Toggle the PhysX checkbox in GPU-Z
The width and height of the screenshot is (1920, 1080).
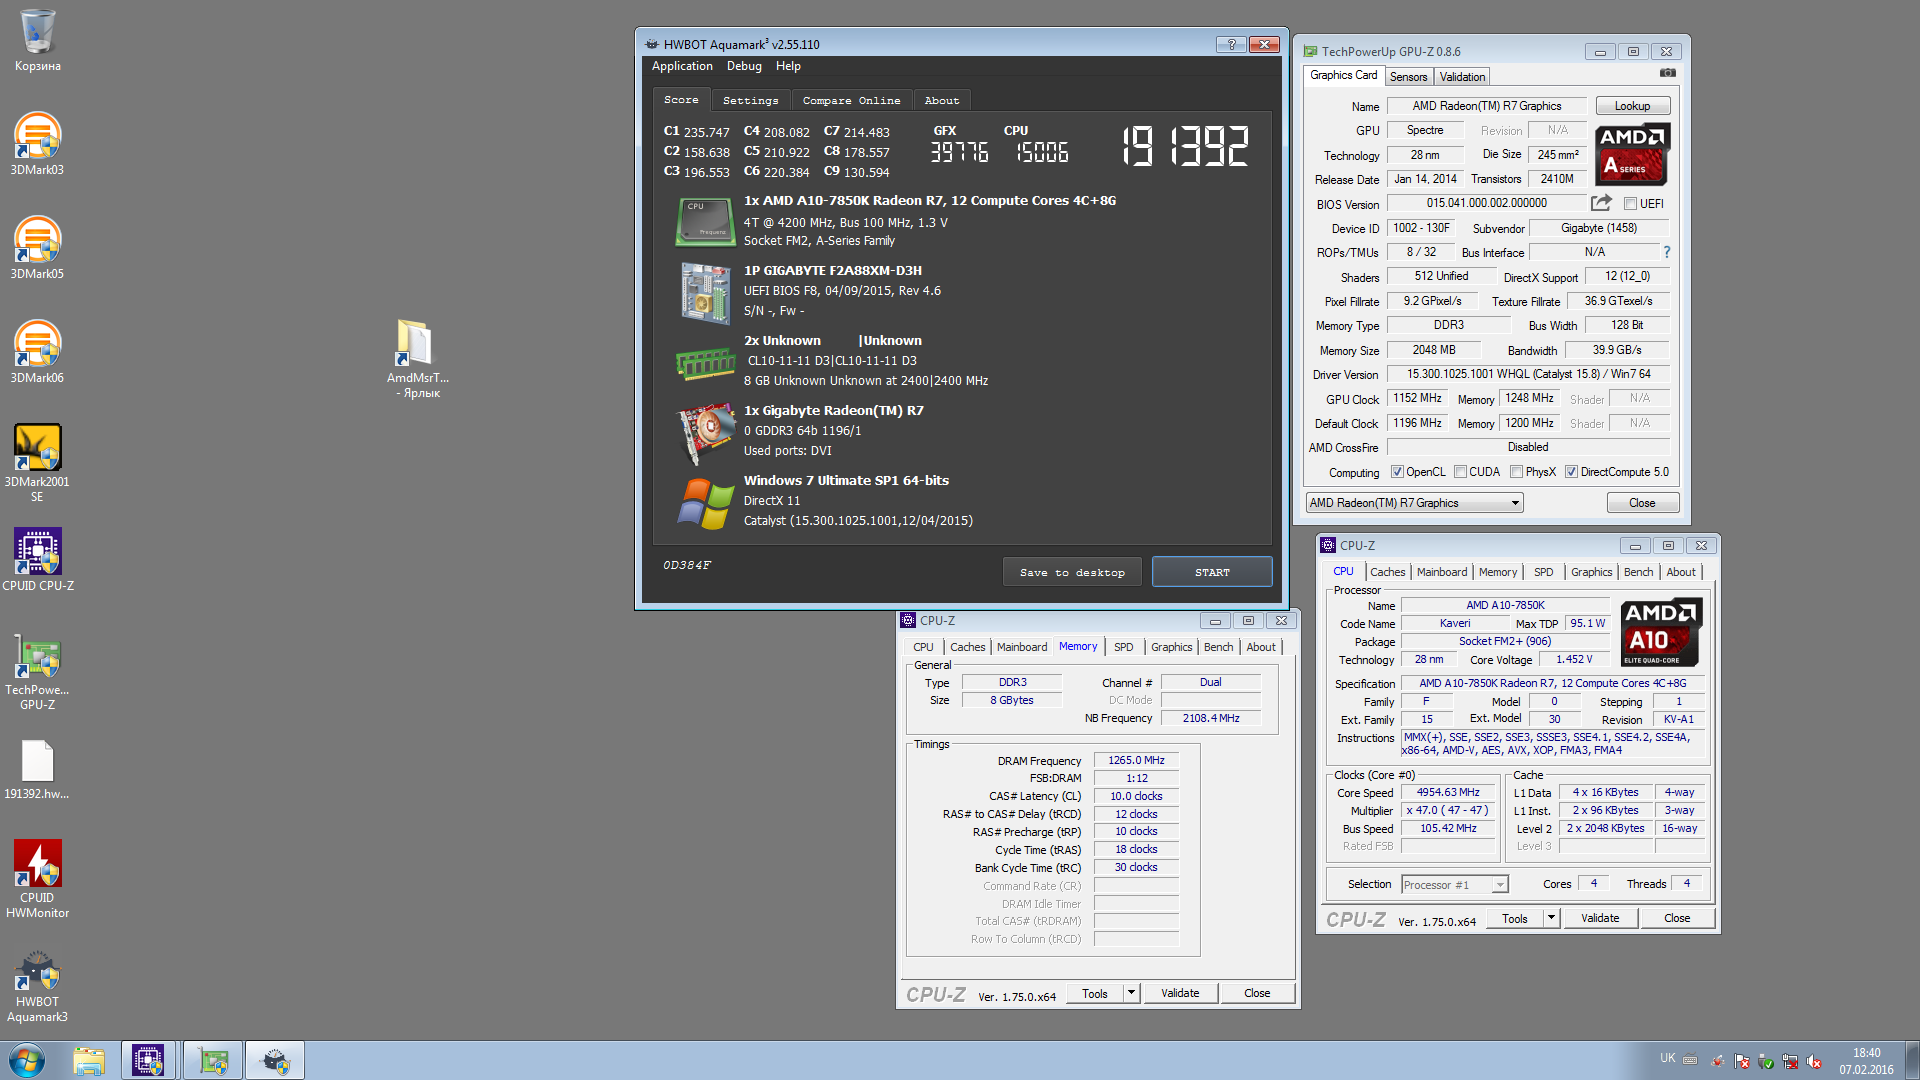pos(1516,472)
